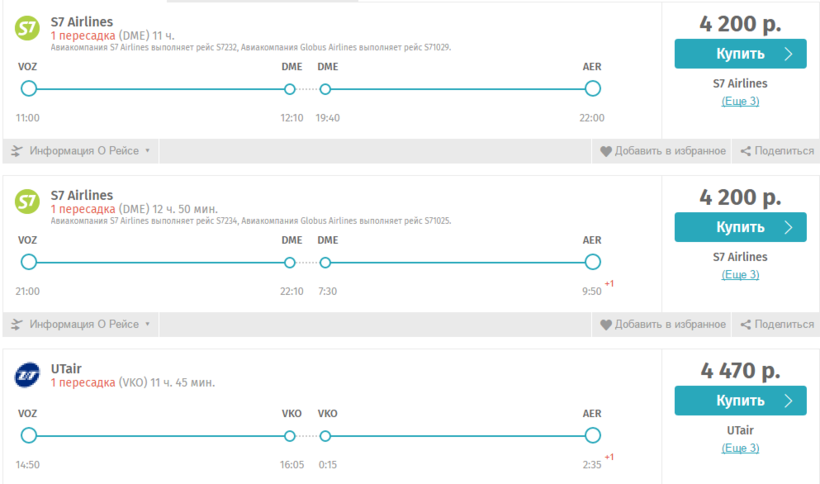Buy the UTair ticket for 4 470 р.
Image resolution: width=820 pixels, height=484 pixels.
[x=740, y=401]
